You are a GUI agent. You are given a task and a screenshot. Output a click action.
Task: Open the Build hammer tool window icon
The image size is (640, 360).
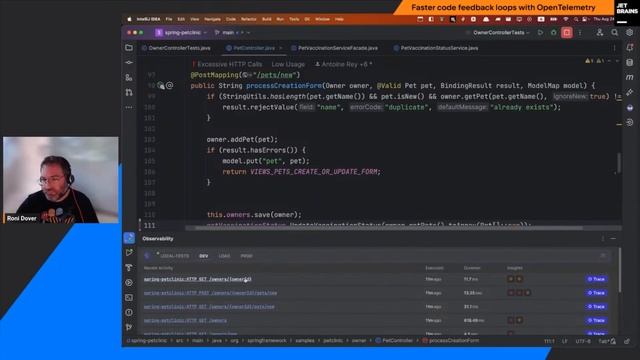[x=129, y=267]
